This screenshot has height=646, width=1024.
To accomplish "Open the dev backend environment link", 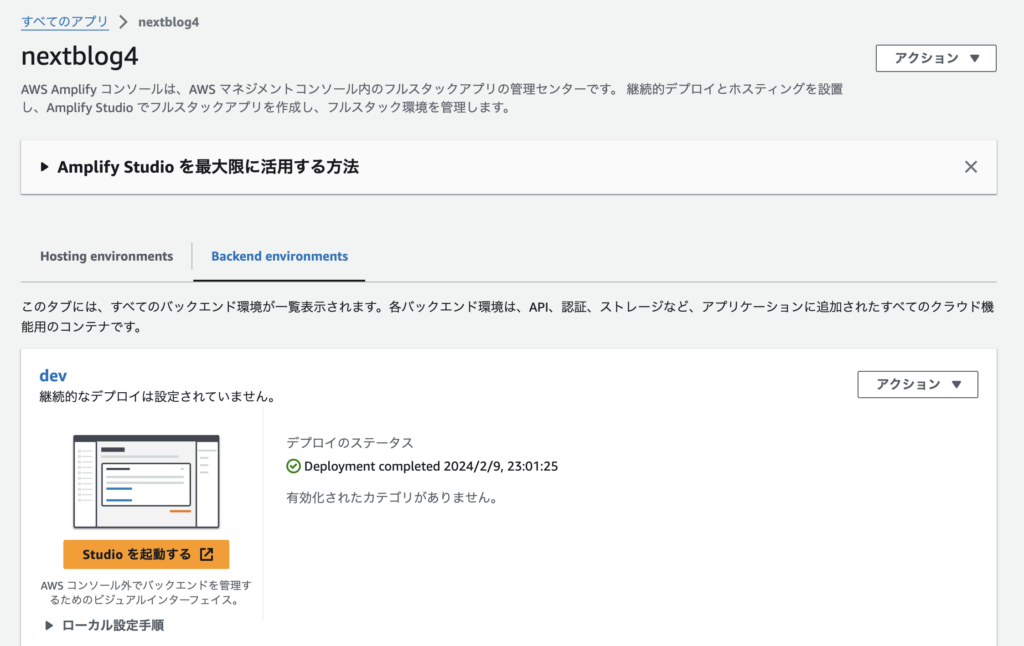I will 53,376.
